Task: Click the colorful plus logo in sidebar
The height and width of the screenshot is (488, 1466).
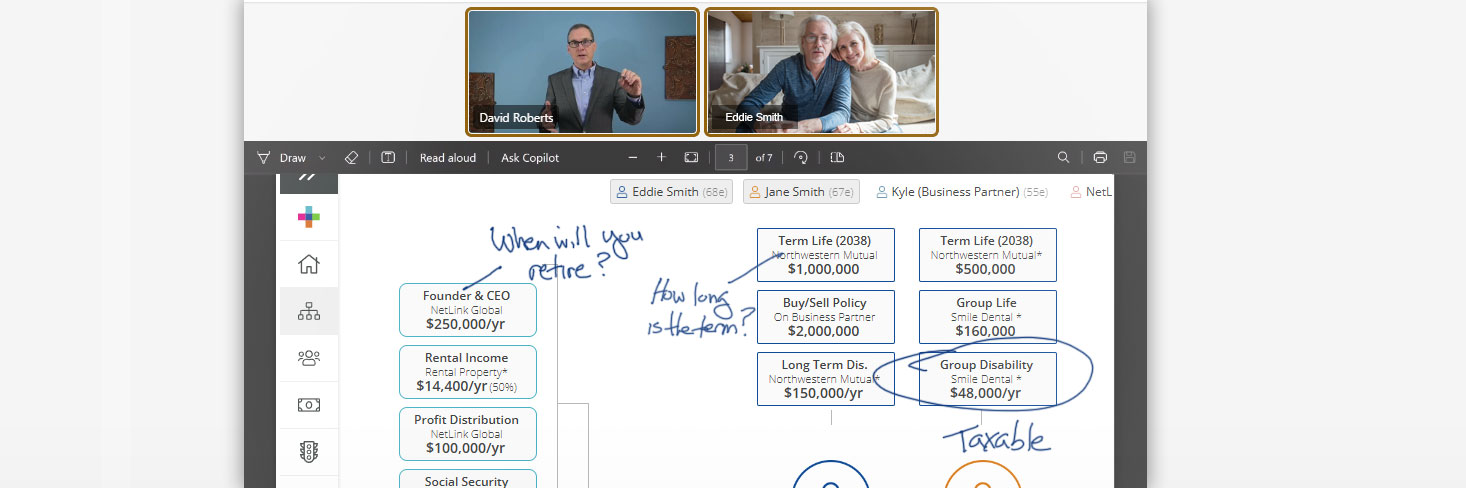Action: coord(309,217)
